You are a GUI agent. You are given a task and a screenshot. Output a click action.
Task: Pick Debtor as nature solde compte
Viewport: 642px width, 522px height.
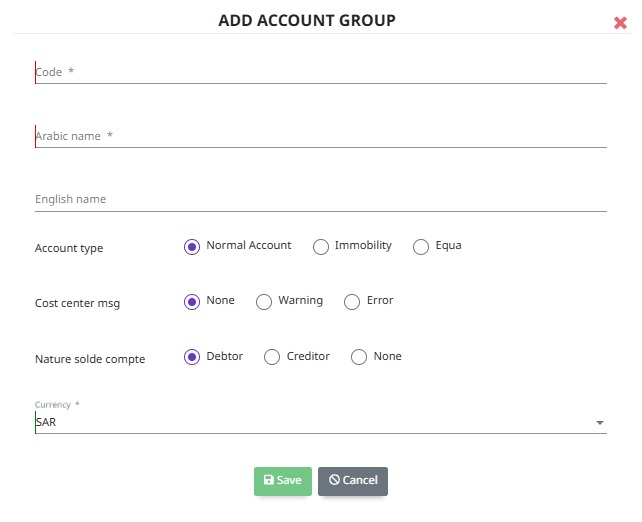[192, 357]
